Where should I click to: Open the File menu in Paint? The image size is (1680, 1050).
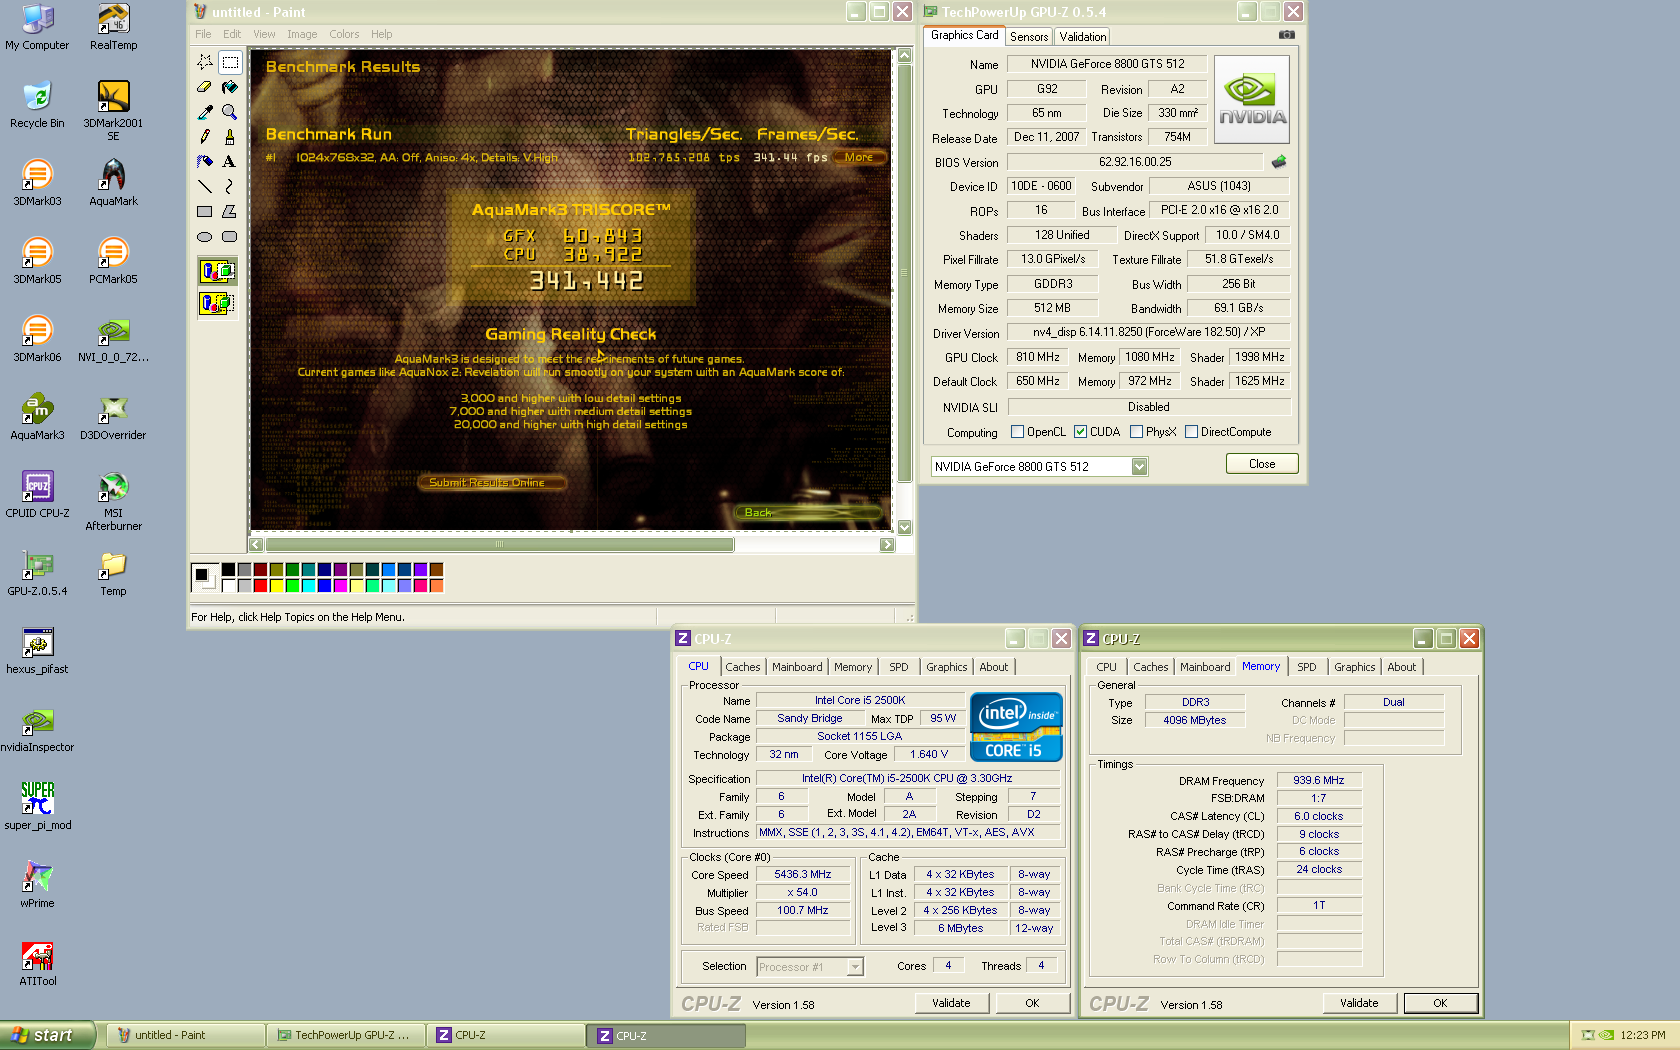[203, 34]
